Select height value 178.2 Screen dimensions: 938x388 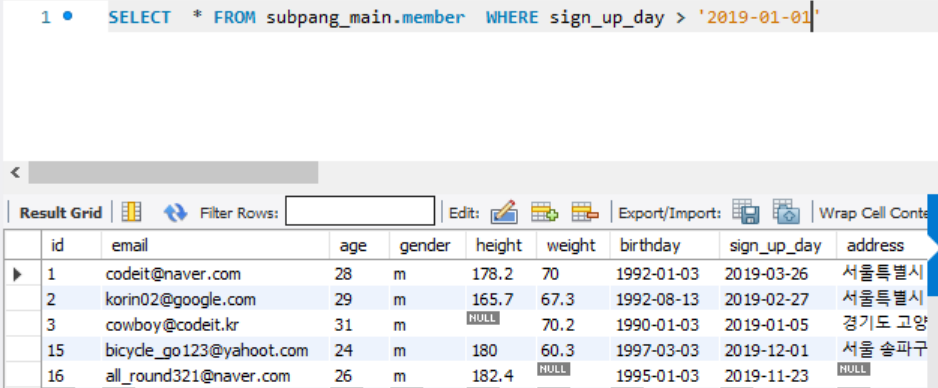click(492, 274)
